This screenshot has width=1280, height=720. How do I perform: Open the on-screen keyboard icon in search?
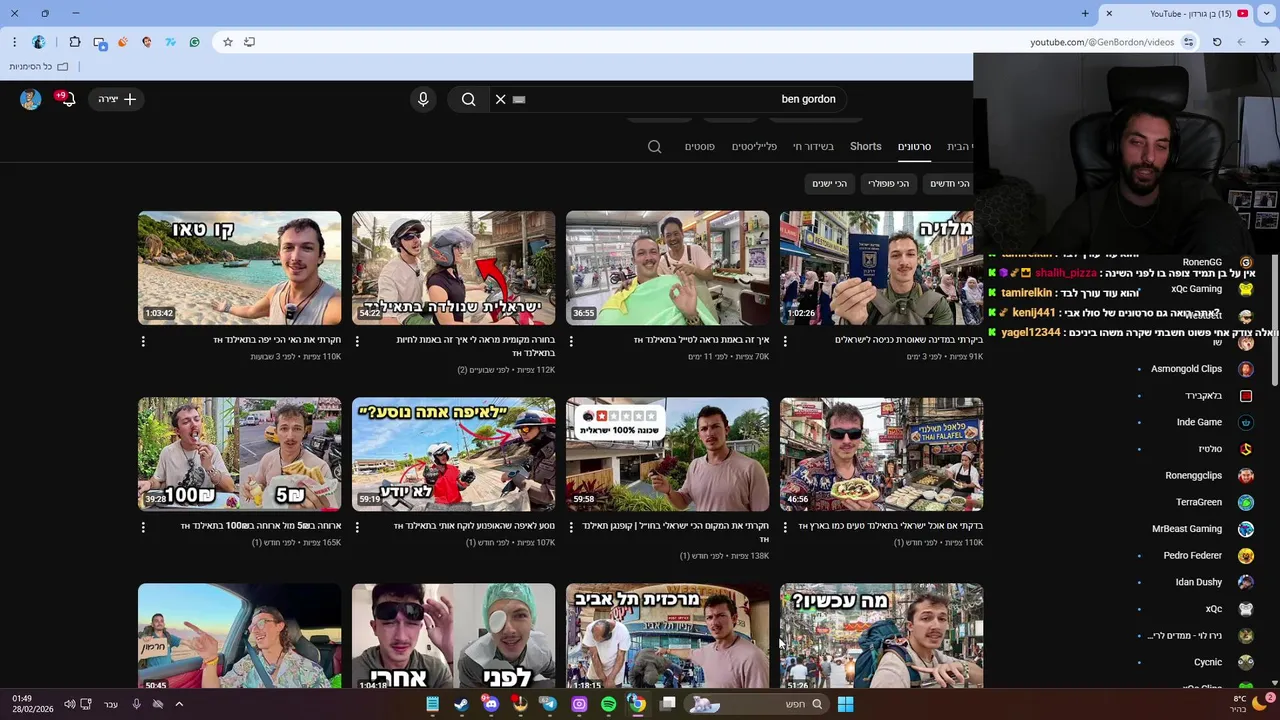(519, 99)
